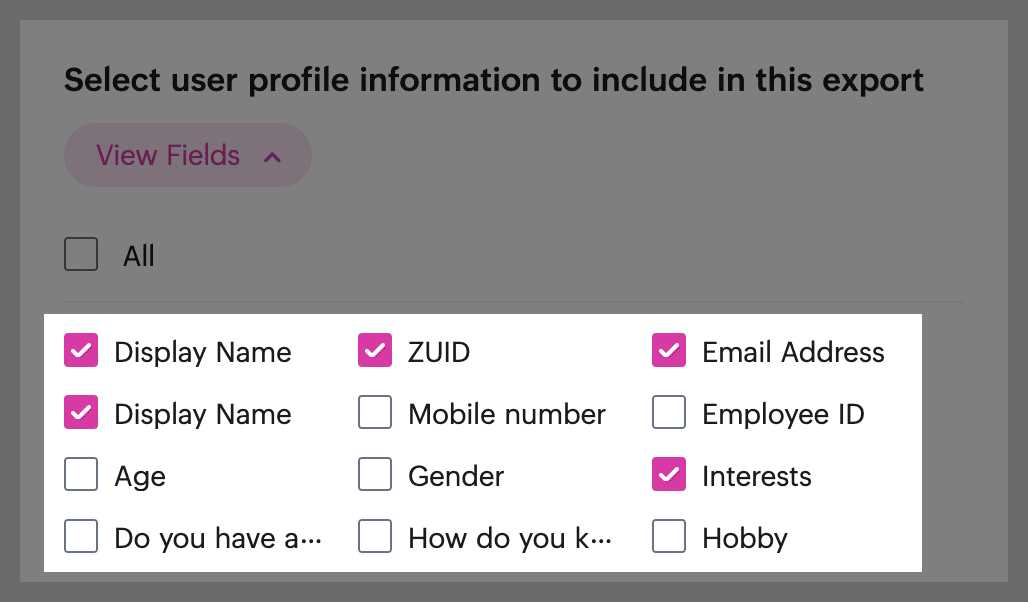Enable the Hobby checkbox

point(669,536)
